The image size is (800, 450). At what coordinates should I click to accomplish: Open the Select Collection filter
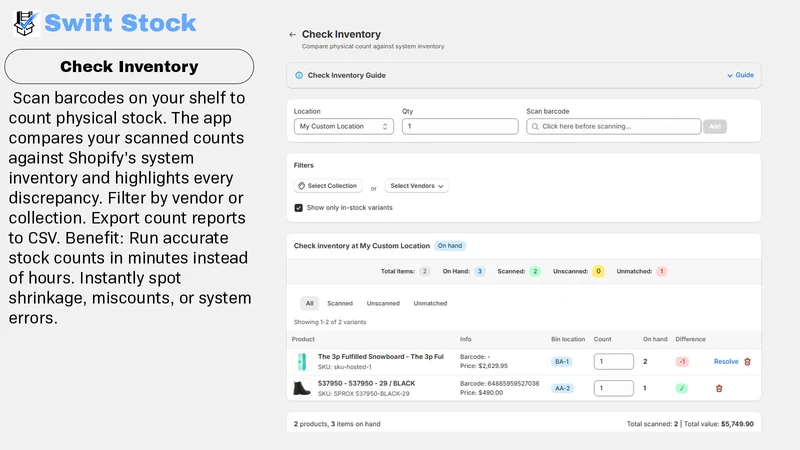(x=328, y=186)
